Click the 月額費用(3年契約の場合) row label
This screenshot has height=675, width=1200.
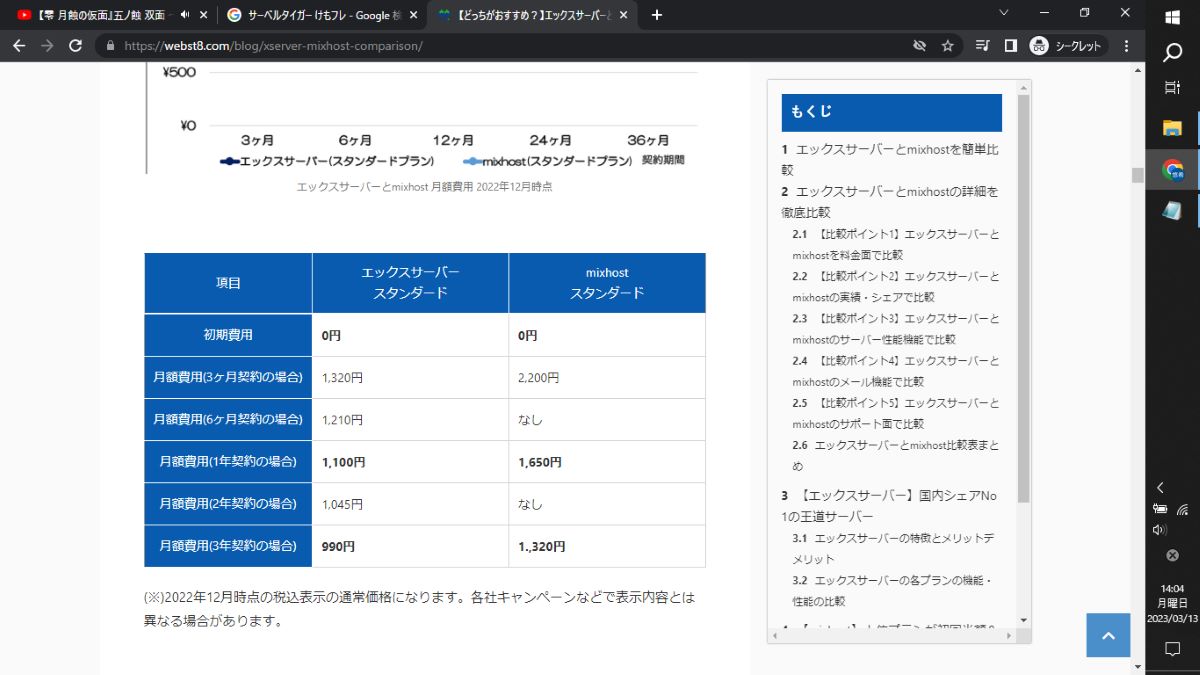pos(228,546)
